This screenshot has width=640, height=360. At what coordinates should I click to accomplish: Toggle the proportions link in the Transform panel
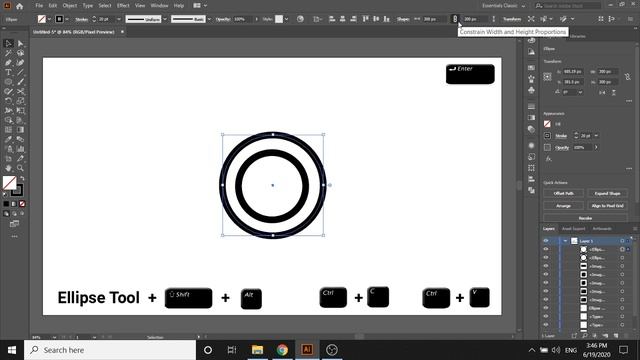(627, 76)
